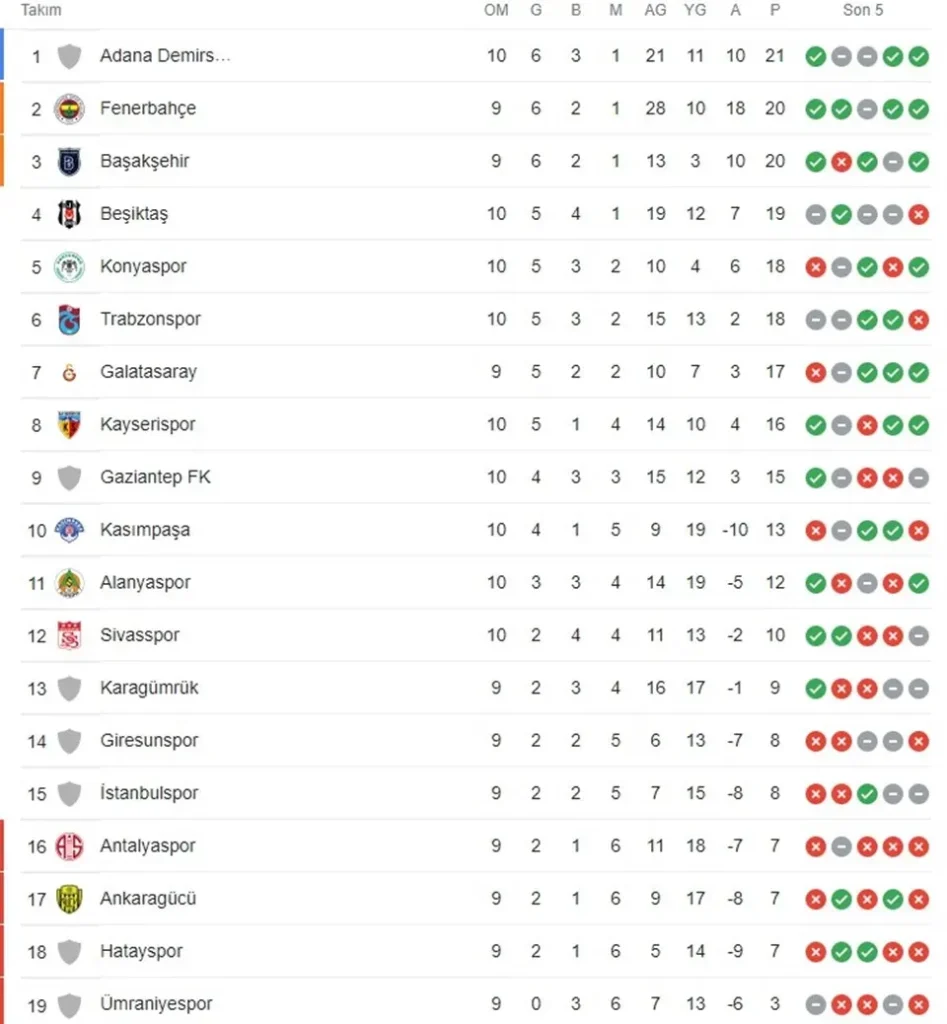
Task: Click the P points column header
Action: [x=775, y=10]
